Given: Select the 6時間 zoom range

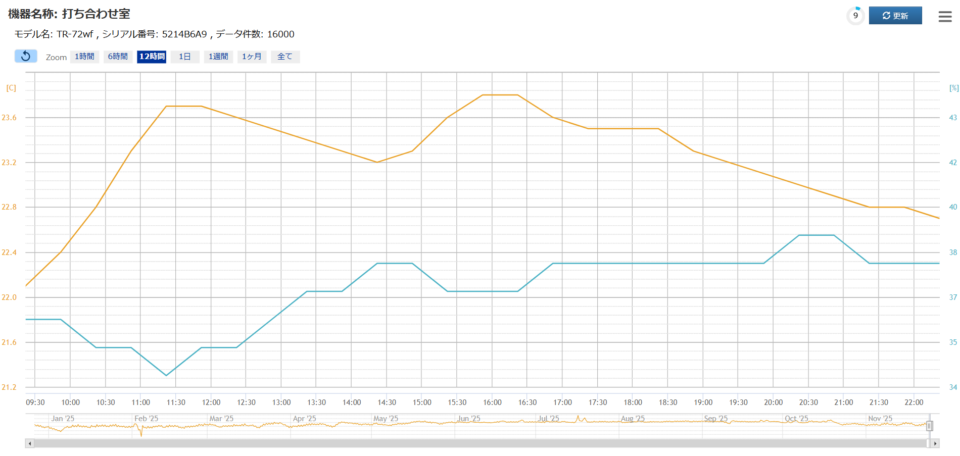Looking at the screenshot, I should click(118, 57).
